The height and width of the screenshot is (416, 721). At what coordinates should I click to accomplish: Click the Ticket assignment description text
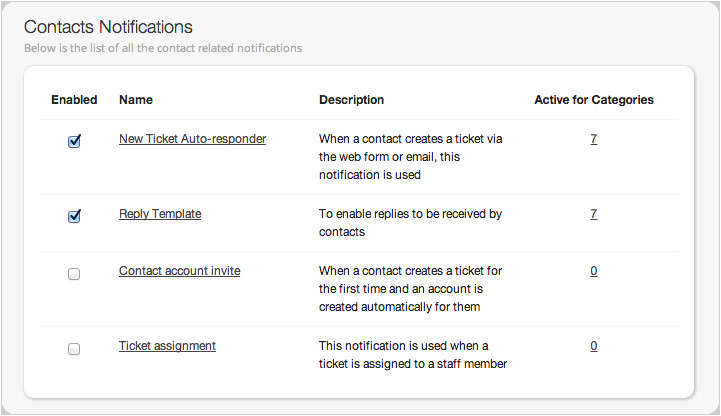pos(412,355)
